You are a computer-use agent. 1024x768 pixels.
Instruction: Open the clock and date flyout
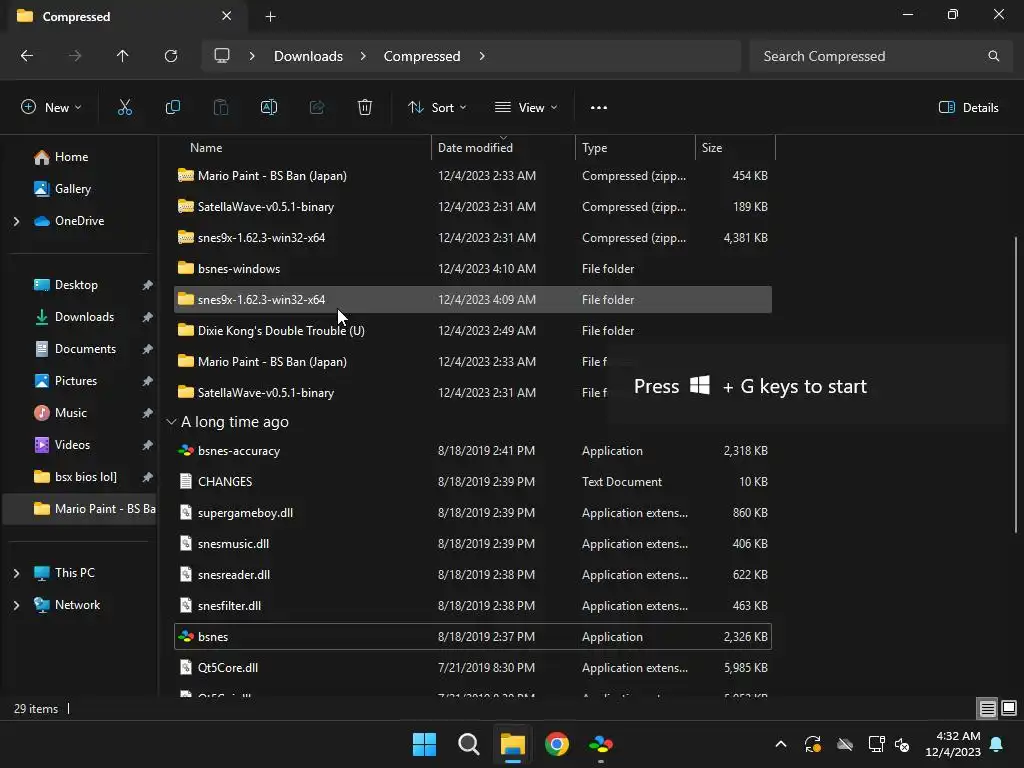953,744
